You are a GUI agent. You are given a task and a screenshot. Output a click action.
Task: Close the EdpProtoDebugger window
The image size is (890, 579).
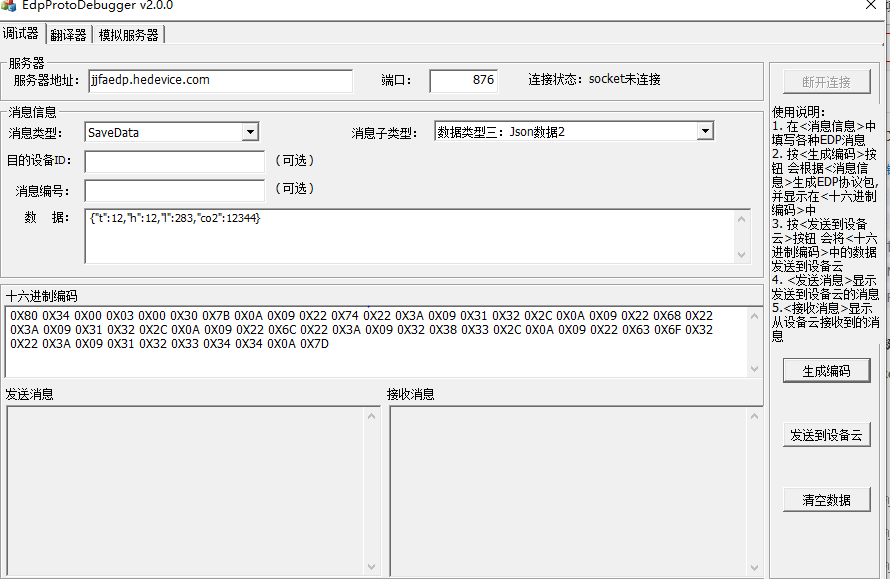[x=871, y=5]
